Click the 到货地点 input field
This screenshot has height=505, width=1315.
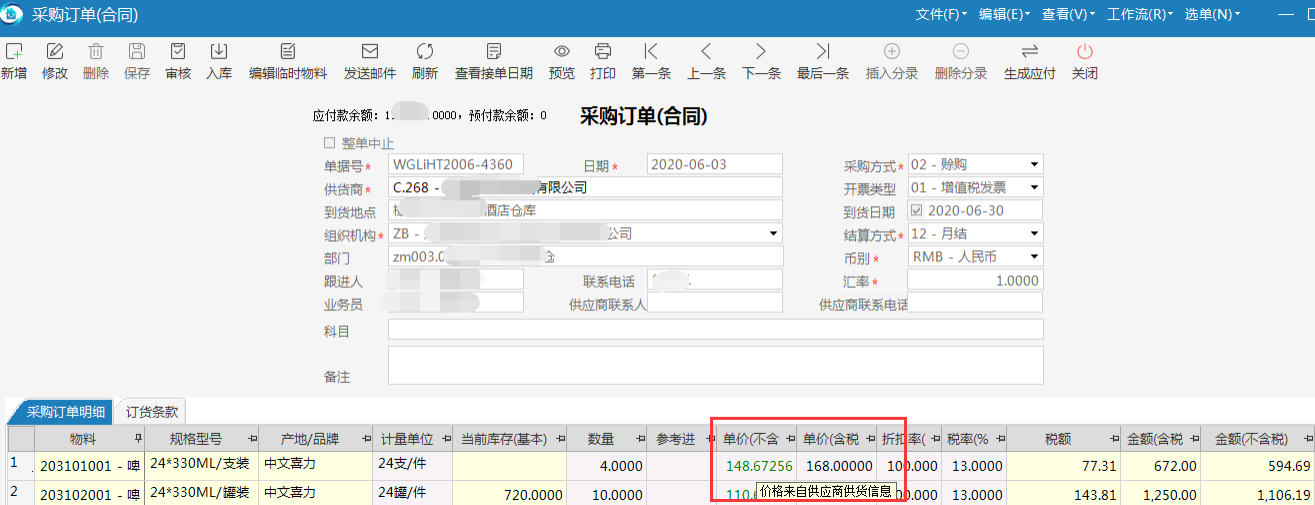tap(585, 210)
